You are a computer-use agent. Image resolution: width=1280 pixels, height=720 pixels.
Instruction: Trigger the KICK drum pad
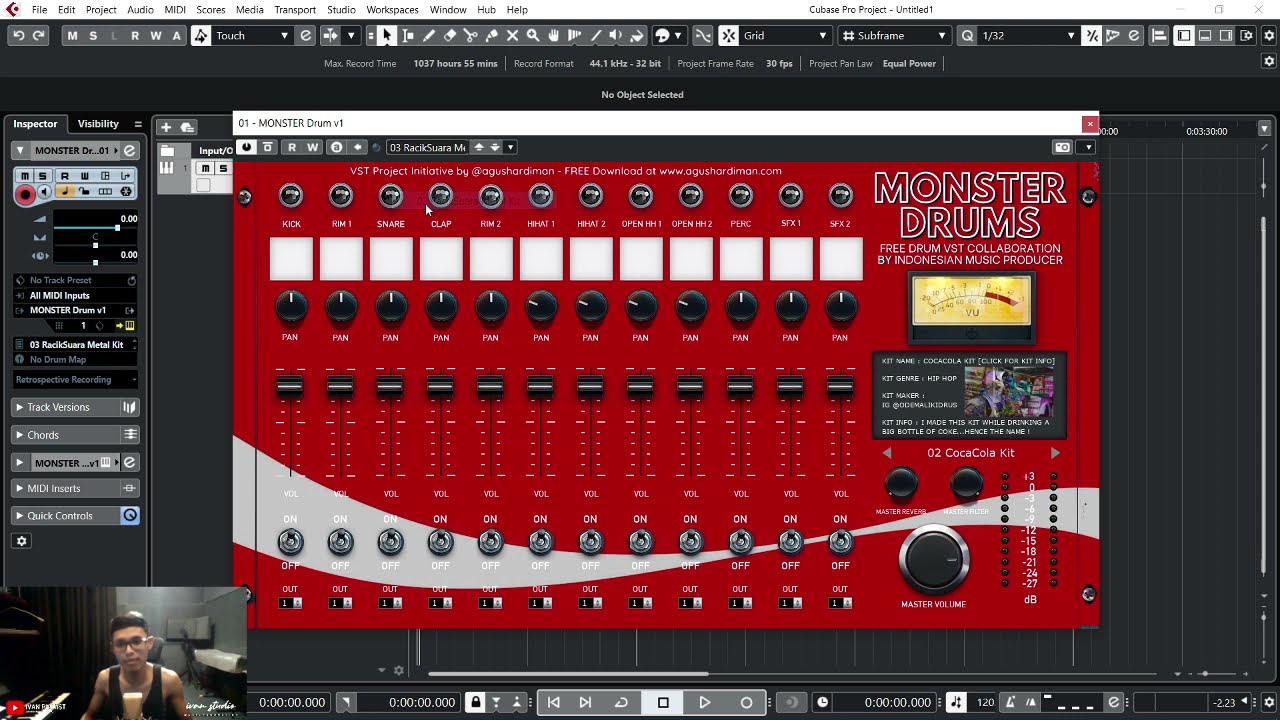coord(291,260)
